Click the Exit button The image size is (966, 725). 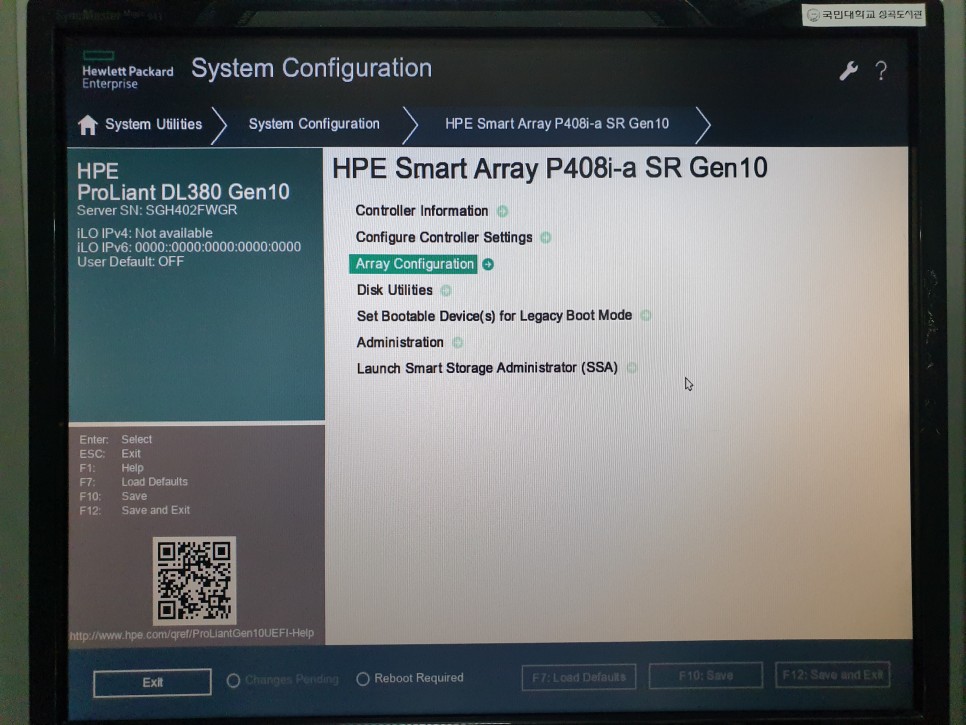click(152, 682)
